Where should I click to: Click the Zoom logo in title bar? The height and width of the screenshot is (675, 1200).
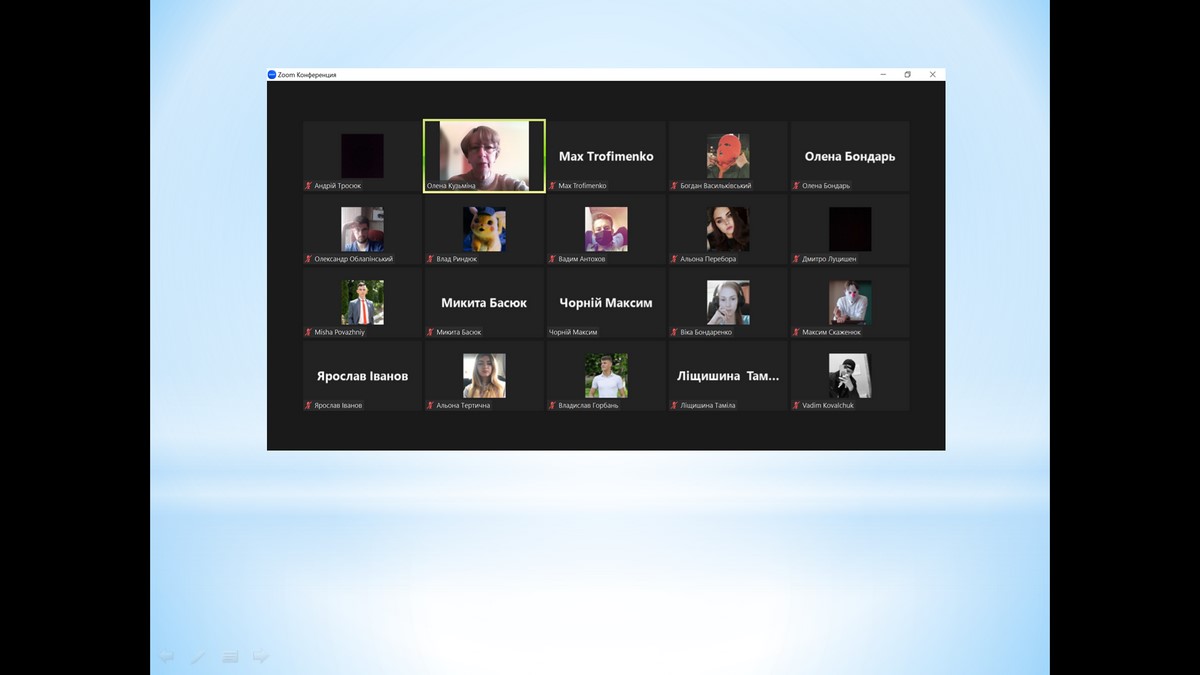click(x=272, y=75)
